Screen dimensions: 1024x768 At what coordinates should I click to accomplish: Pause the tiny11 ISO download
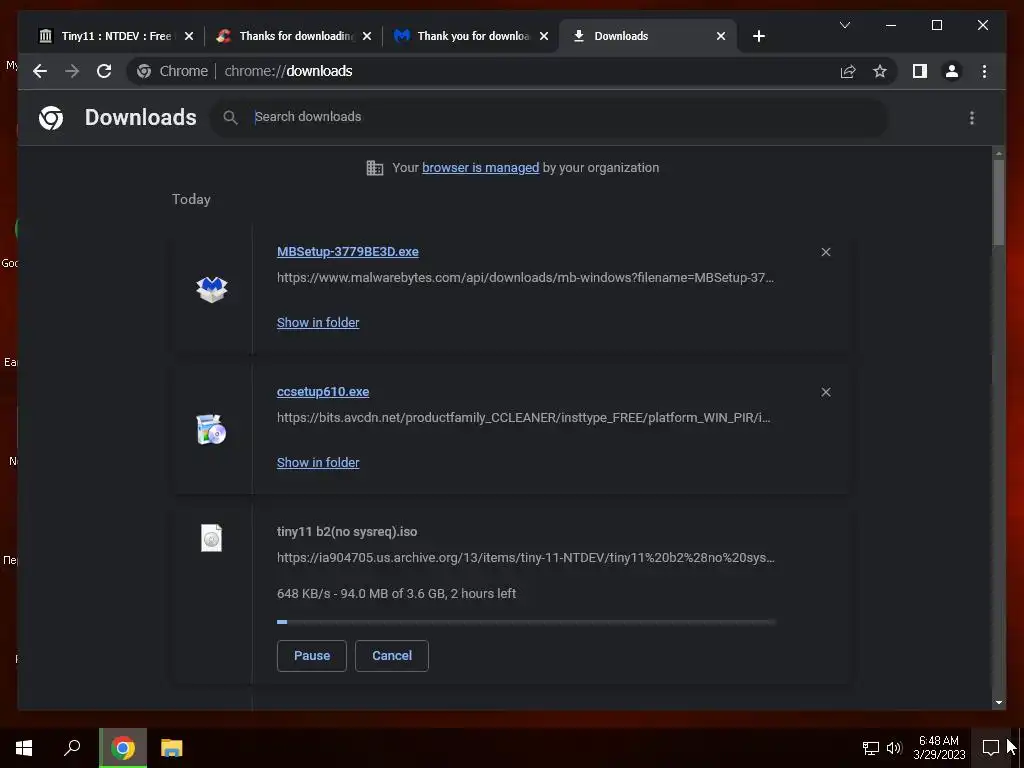point(312,656)
